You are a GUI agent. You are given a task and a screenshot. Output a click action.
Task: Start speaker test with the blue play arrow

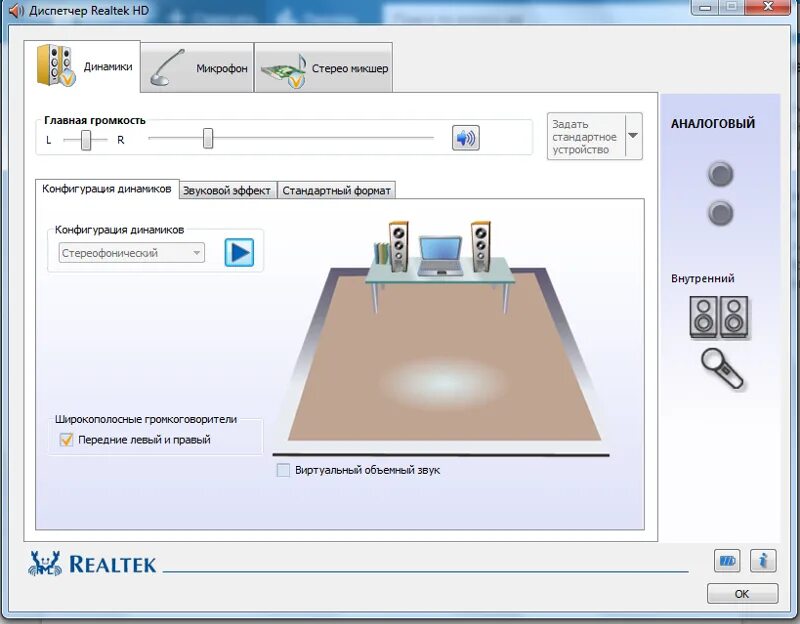tap(239, 252)
